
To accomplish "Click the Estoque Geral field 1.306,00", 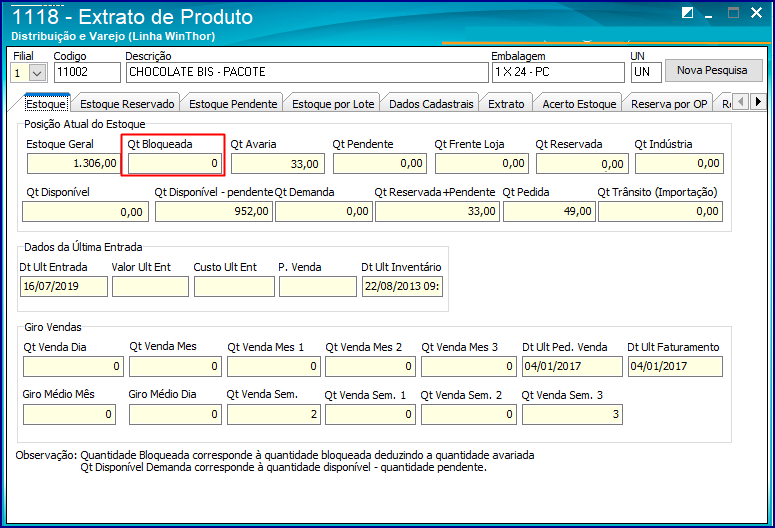I will [74, 163].
